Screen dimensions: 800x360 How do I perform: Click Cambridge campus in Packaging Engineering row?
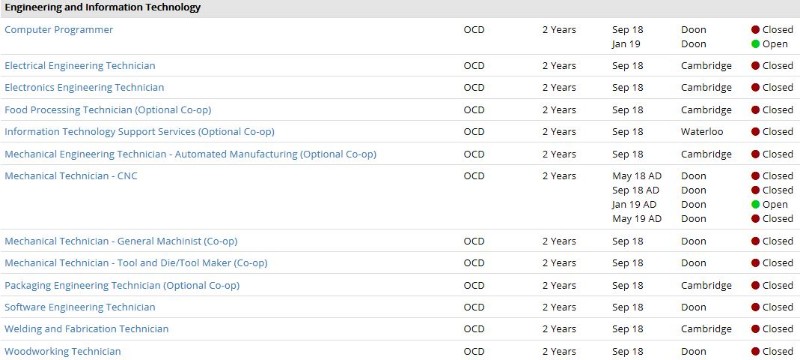(x=706, y=286)
